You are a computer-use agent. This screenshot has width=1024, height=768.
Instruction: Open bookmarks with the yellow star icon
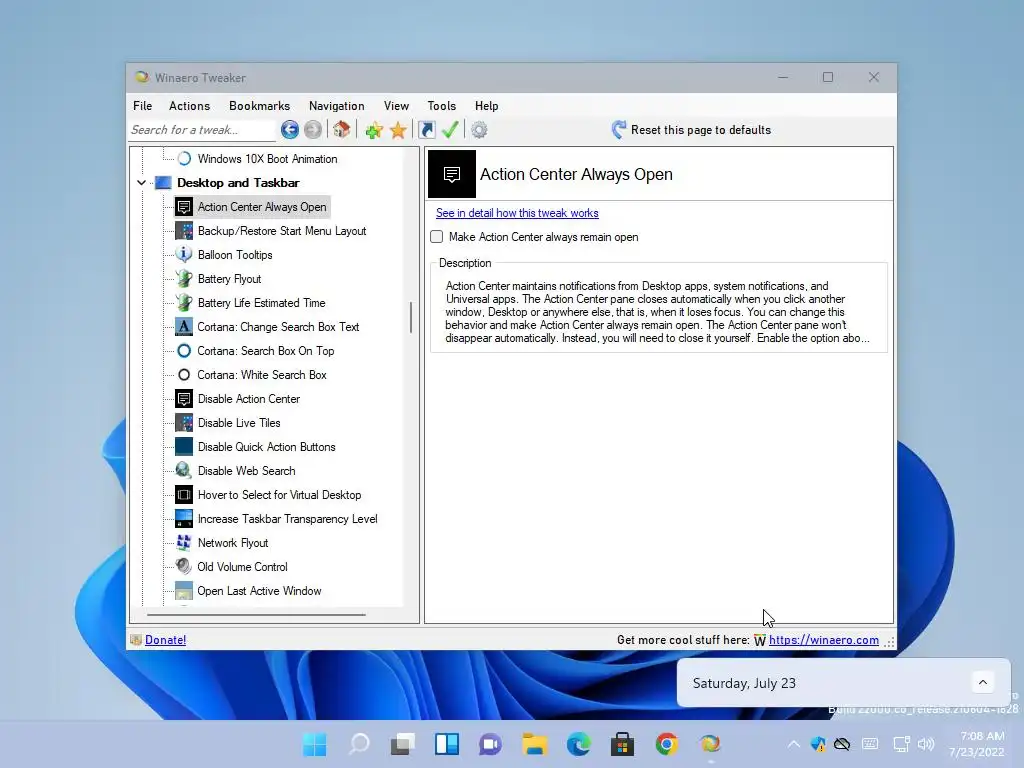pos(398,130)
